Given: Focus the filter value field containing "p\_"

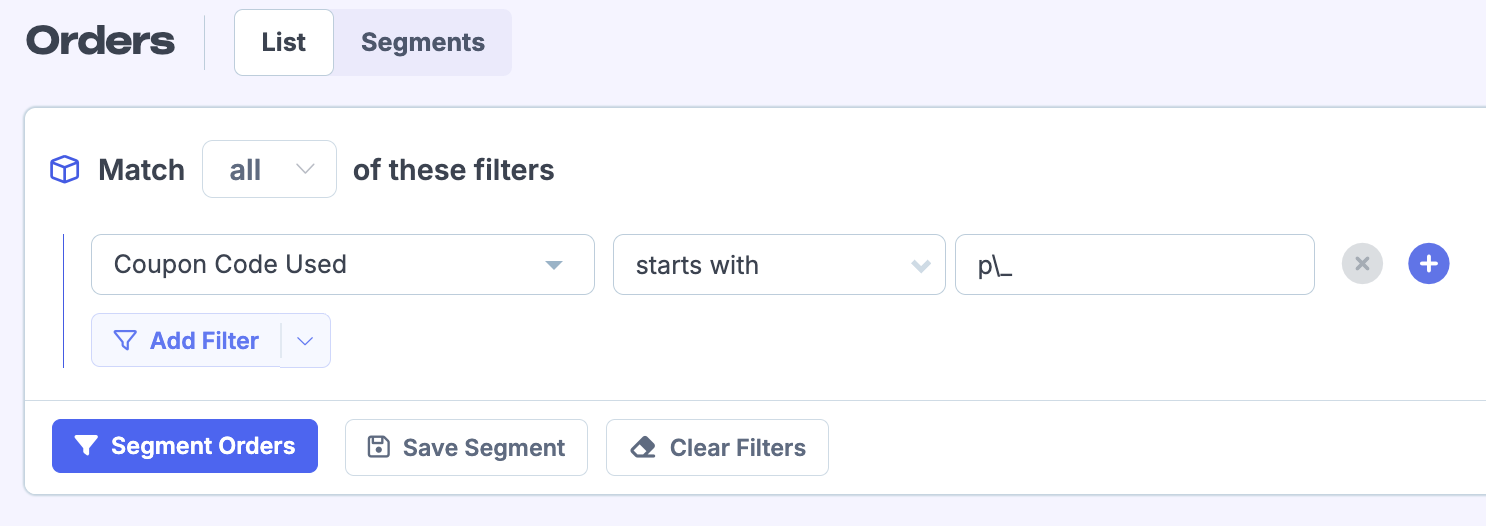Looking at the screenshot, I should (1134, 265).
